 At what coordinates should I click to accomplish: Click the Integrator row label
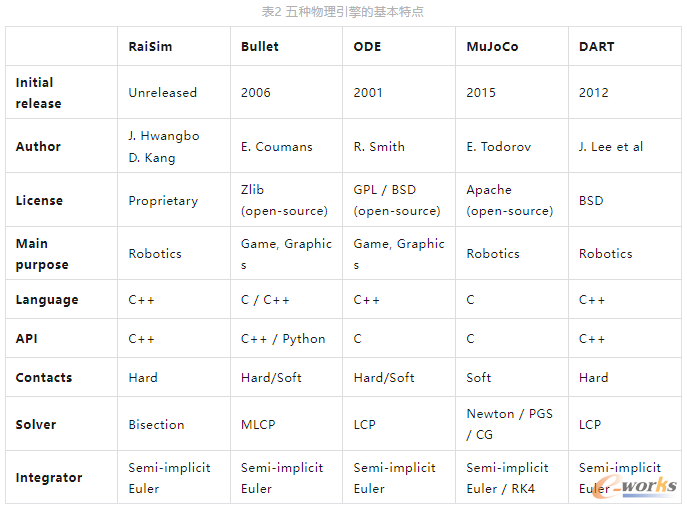coord(49,478)
